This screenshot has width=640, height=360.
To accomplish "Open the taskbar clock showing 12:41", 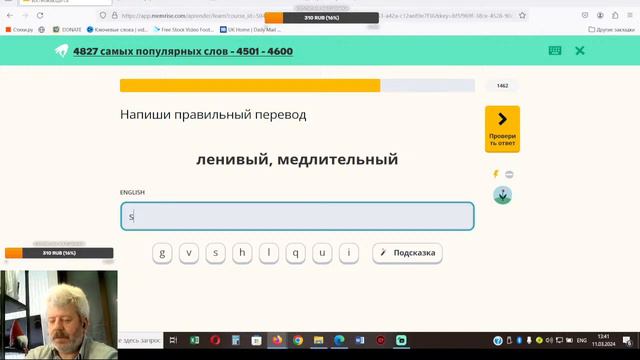I will pyautogui.click(x=604, y=340).
